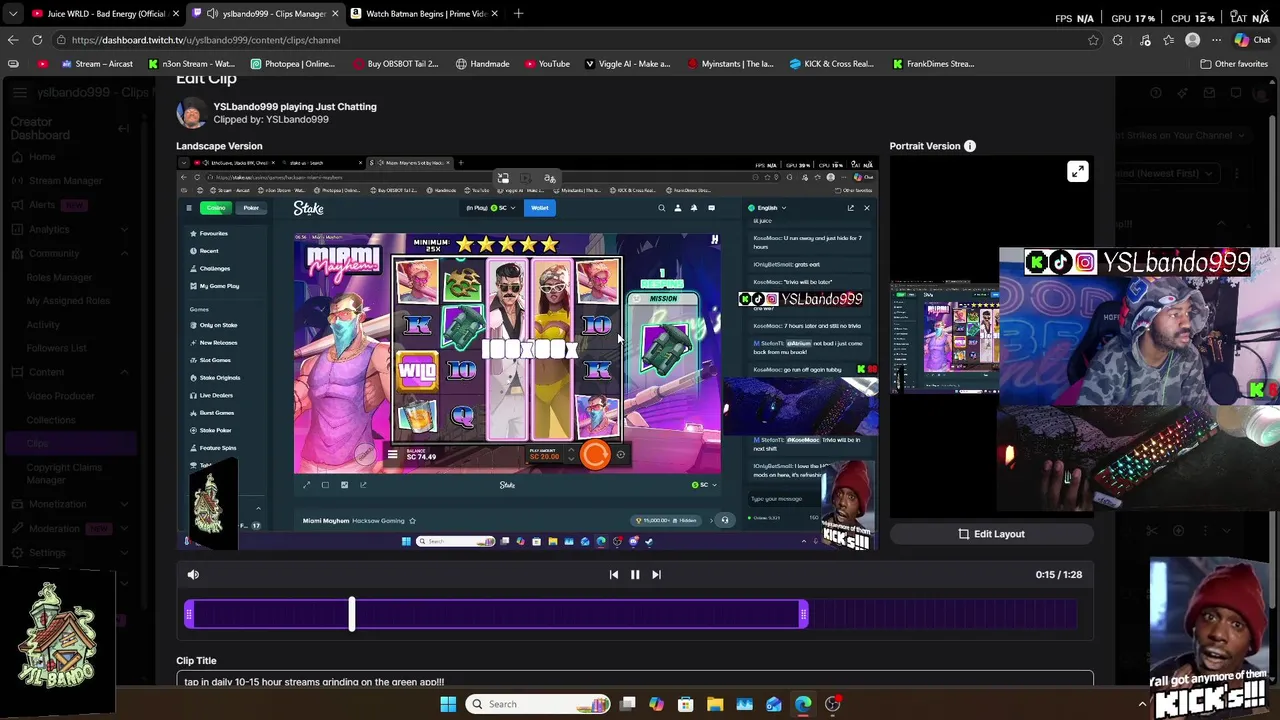Click the YSLbando999 profile avatar
Viewport: 1280px width, 720px height.
[192, 113]
